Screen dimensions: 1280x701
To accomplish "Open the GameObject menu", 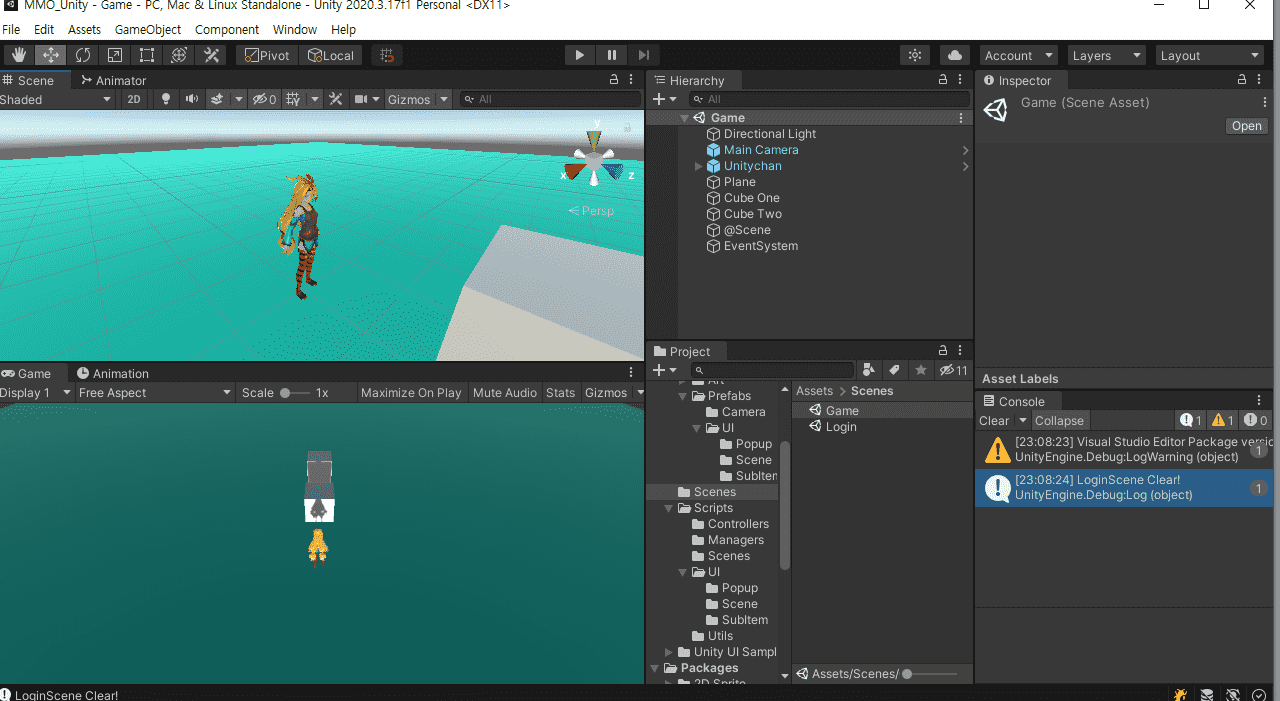I will click(147, 30).
